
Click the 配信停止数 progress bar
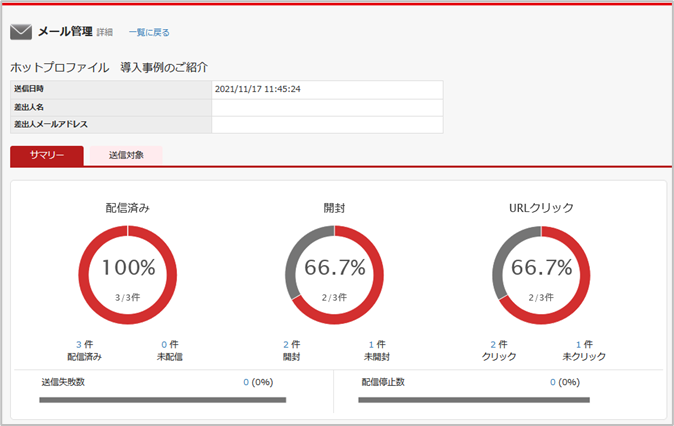(474, 400)
